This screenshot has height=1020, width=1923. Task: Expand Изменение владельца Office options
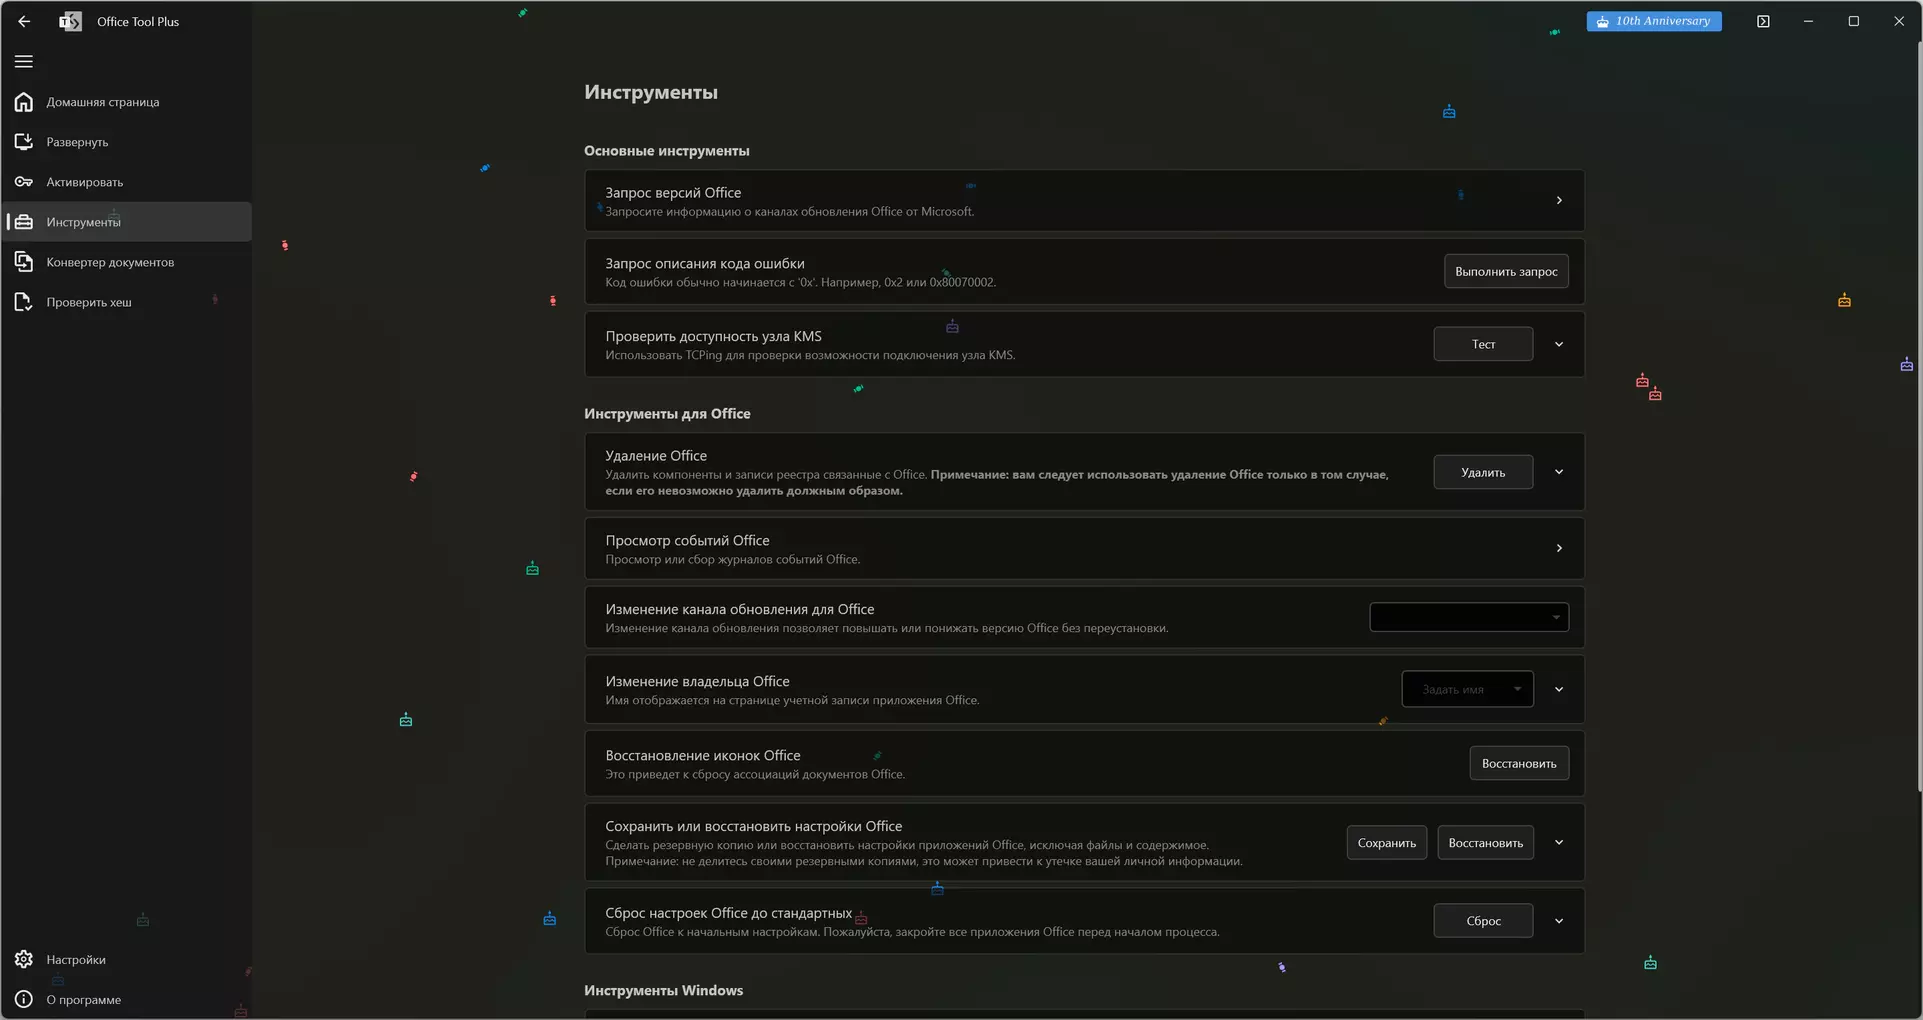tap(1559, 689)
